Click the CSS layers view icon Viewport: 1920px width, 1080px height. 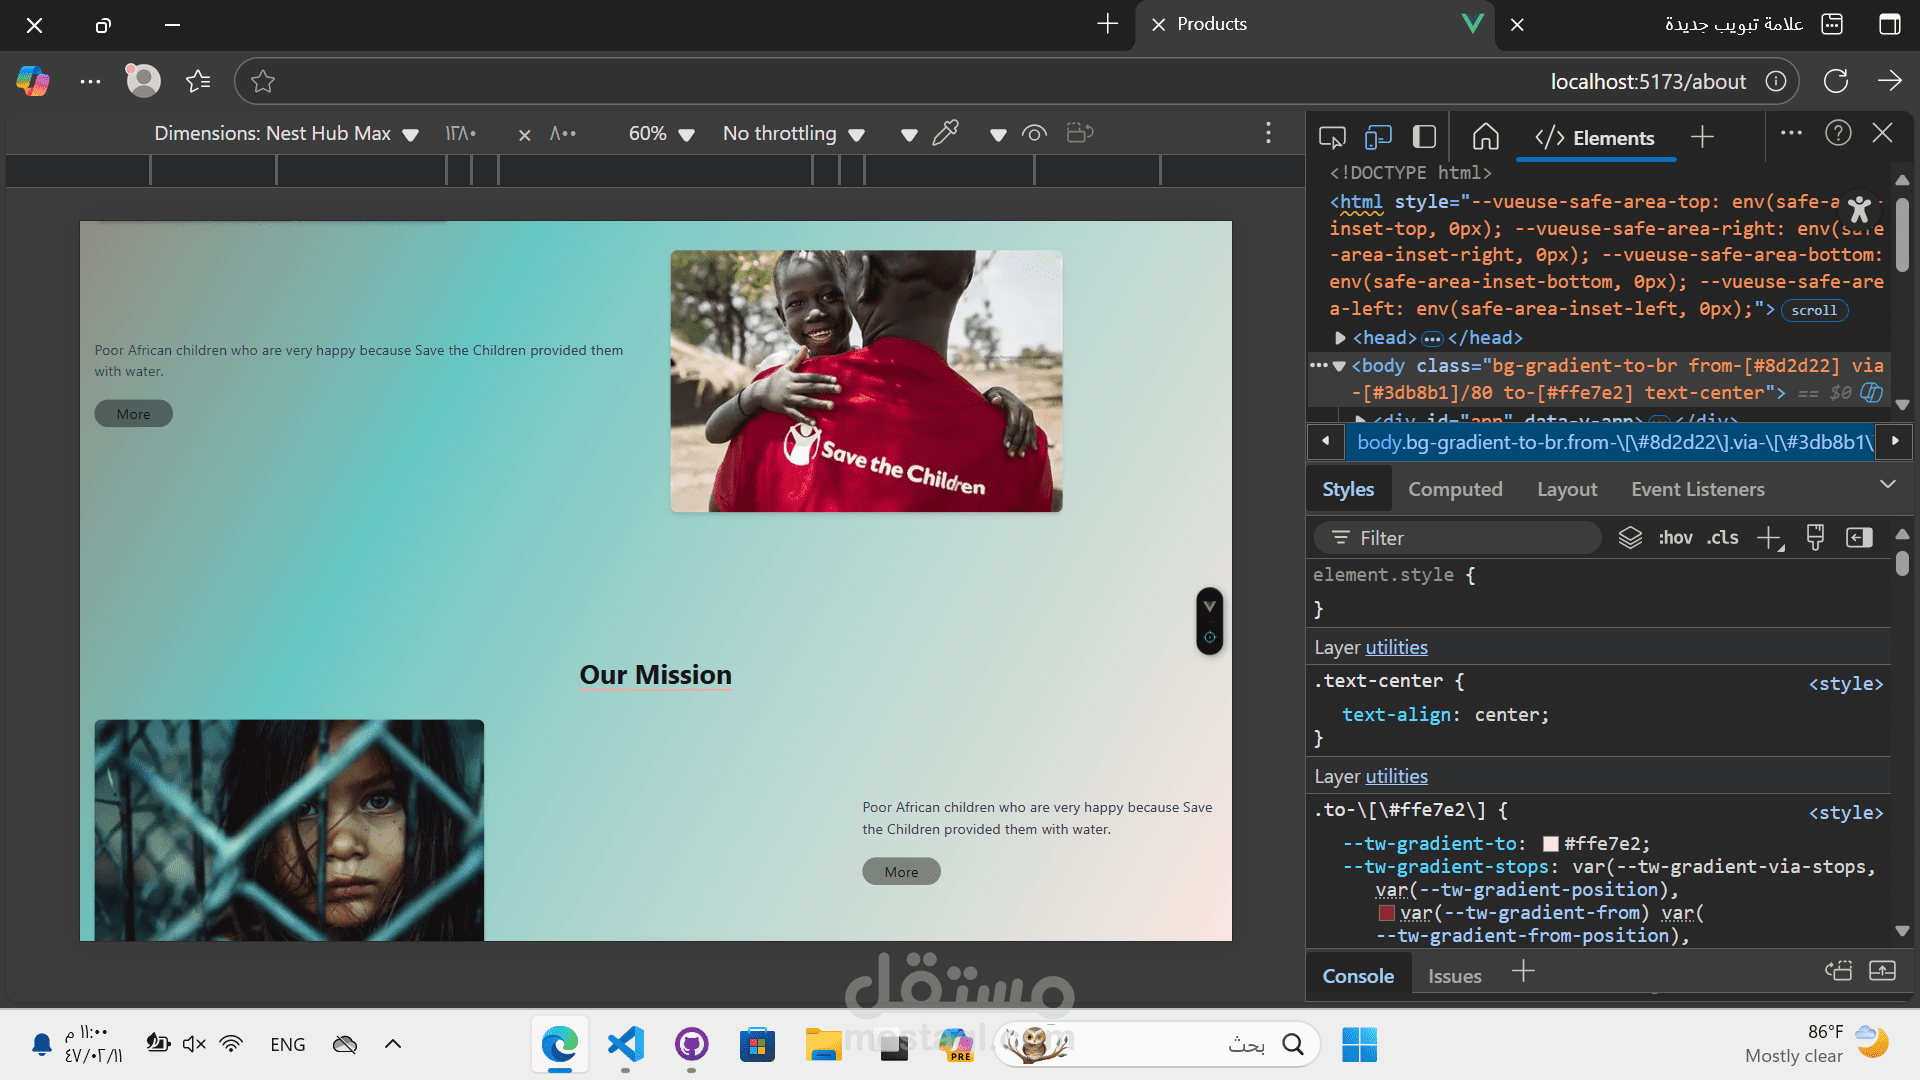pyautogui.click(x=1630, y=538)
